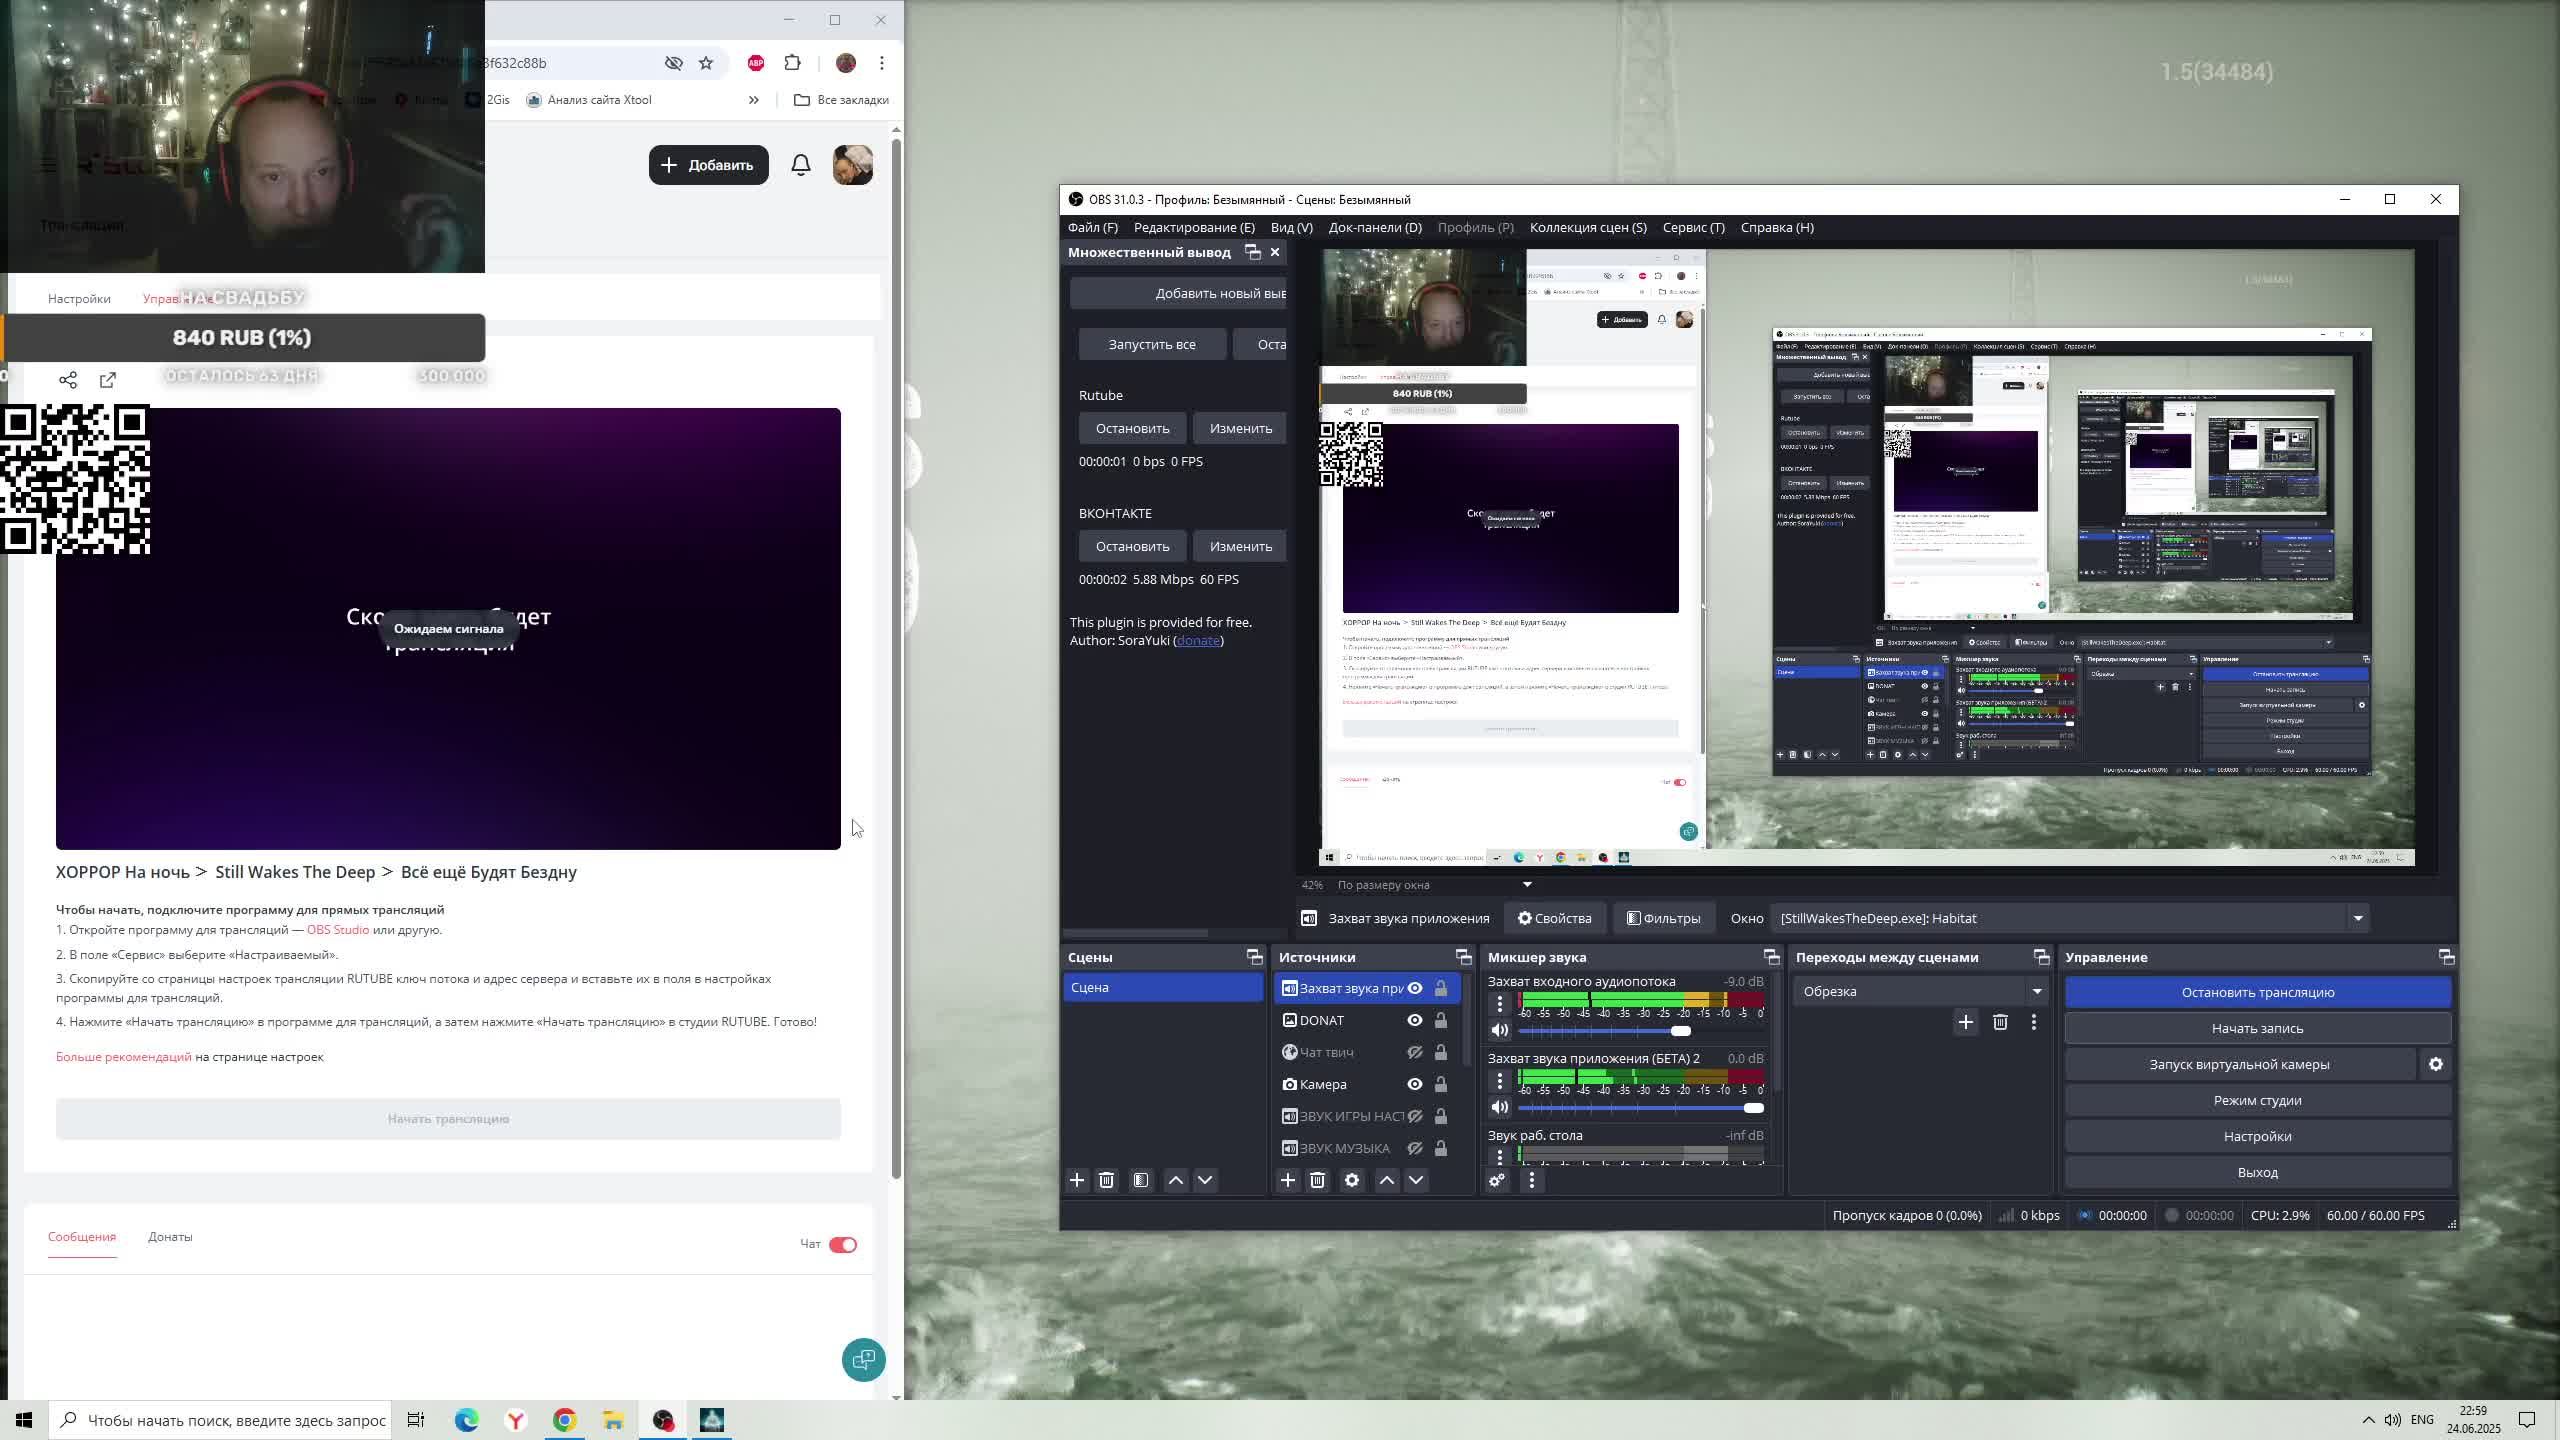Click the share icon below Rutube tabs

[68, 380]
